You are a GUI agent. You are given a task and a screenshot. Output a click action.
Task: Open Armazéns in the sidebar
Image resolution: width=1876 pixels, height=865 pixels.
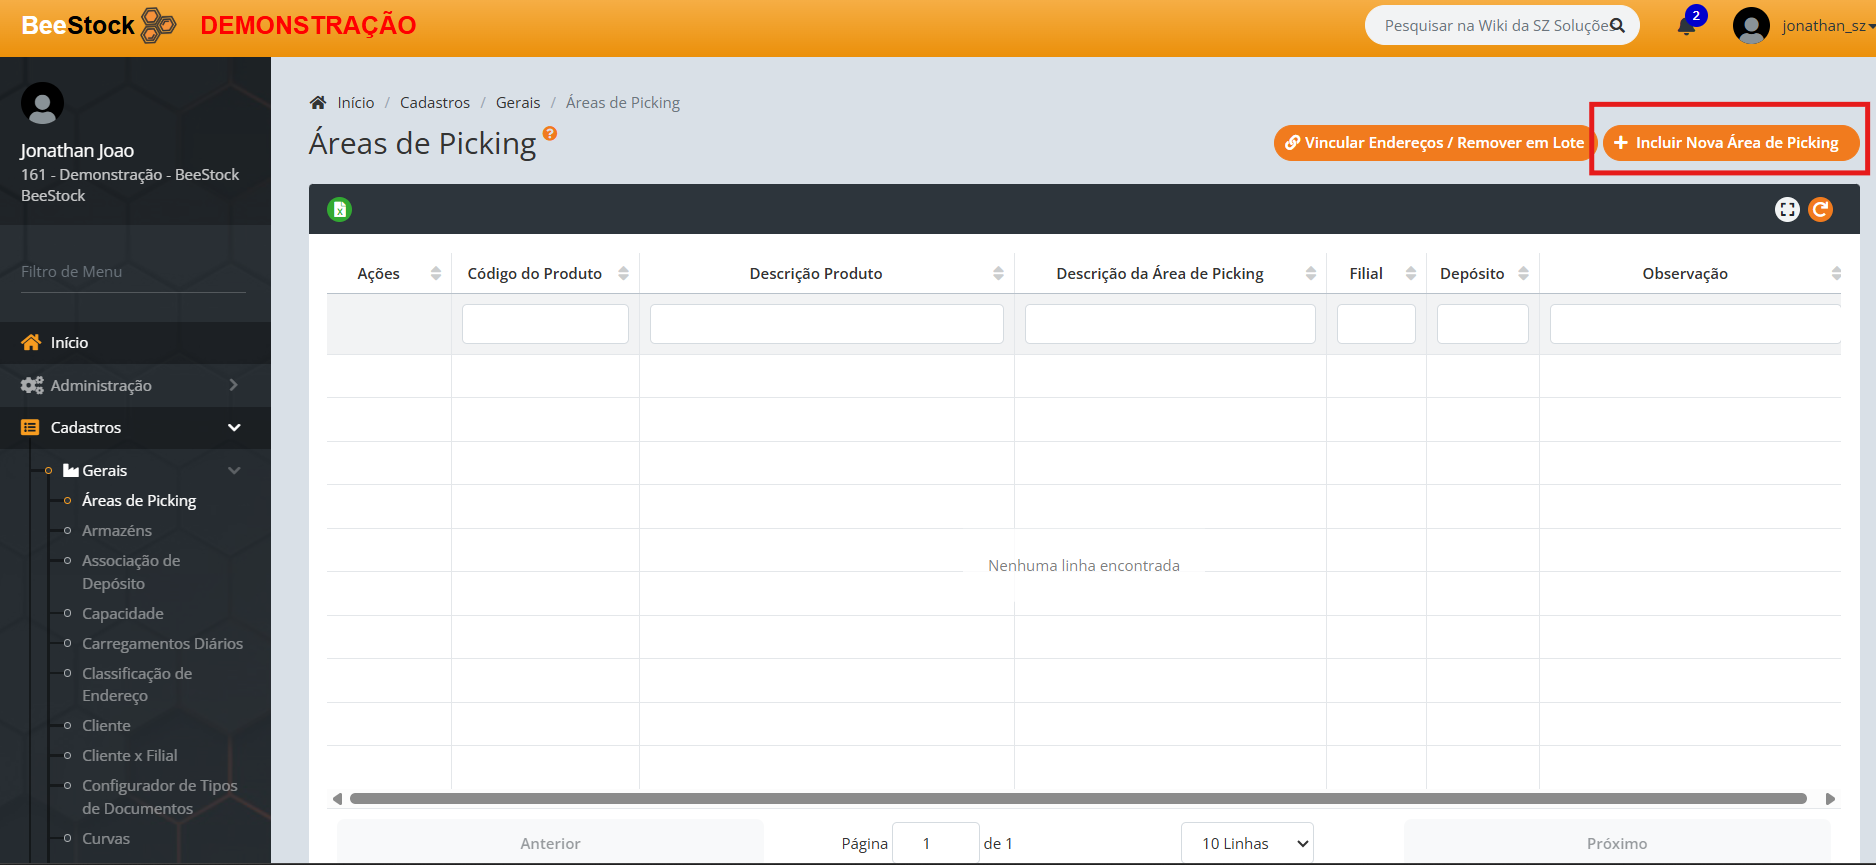pyautogui.click(x=117, y=531)
